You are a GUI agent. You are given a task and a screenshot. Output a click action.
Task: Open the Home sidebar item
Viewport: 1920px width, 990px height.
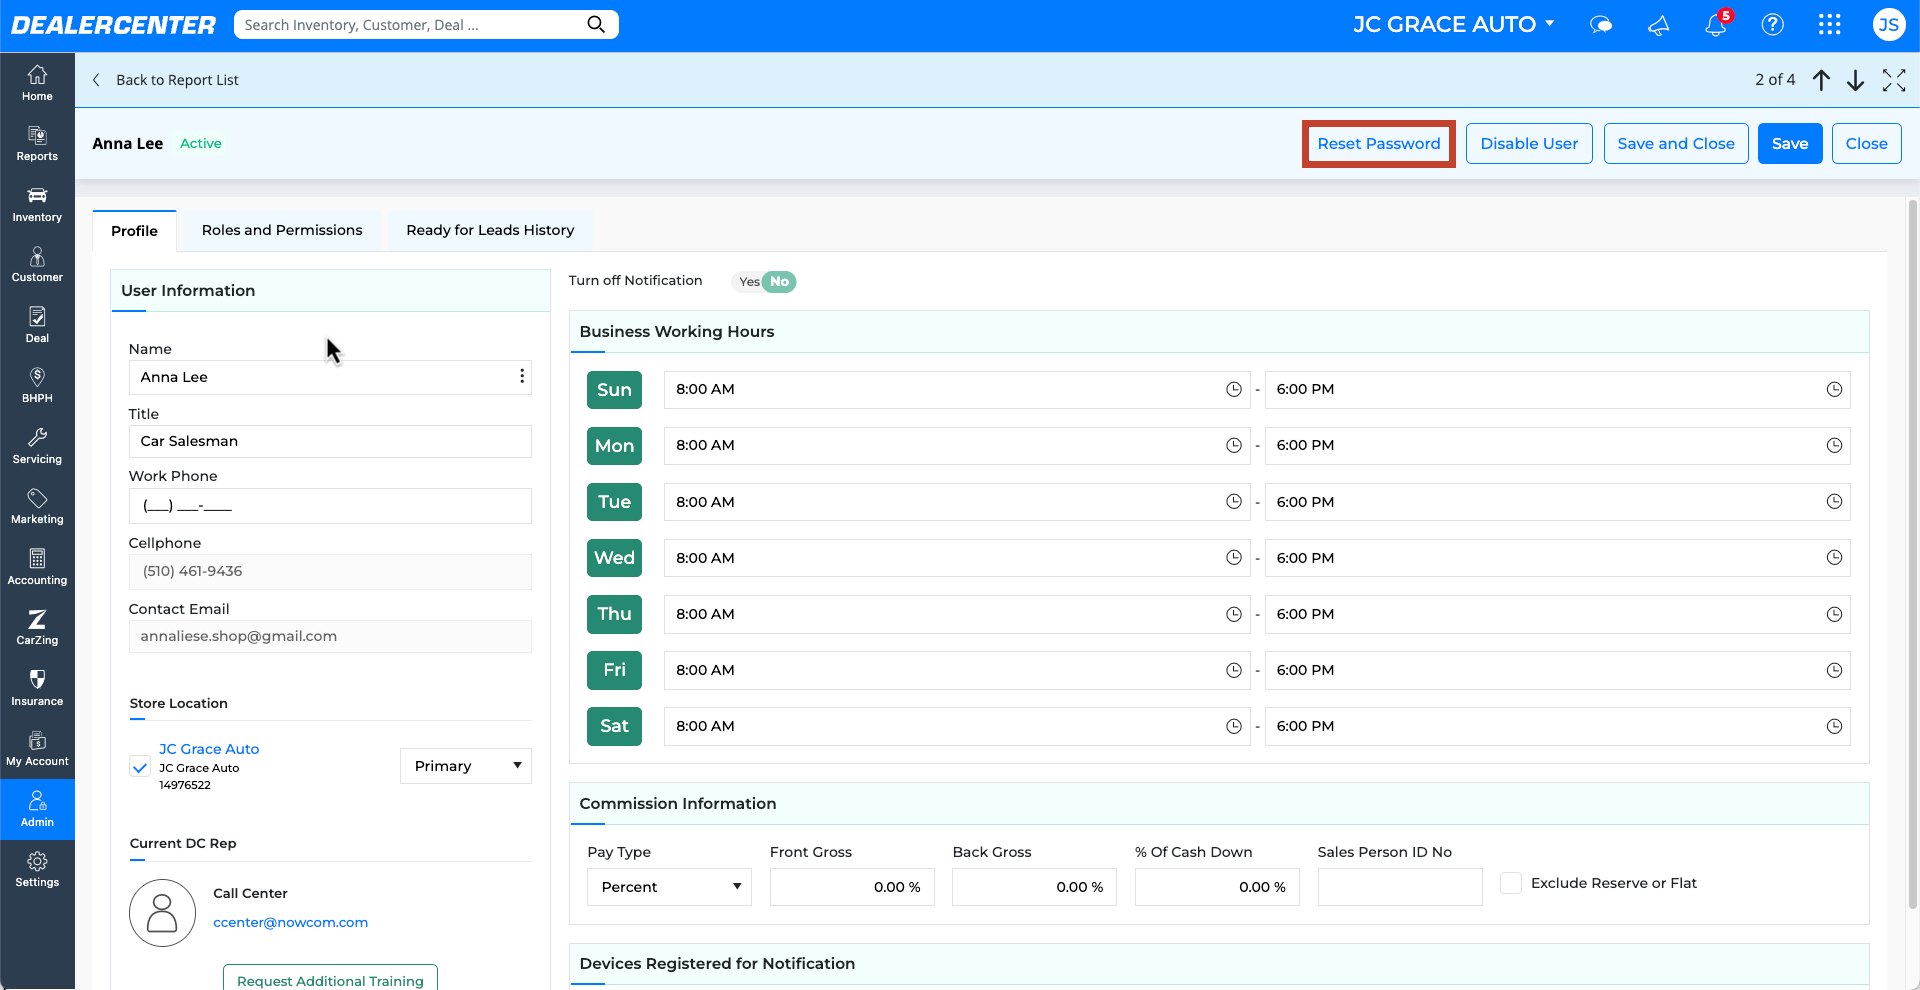pyautogui.click(x=37, y=83)
